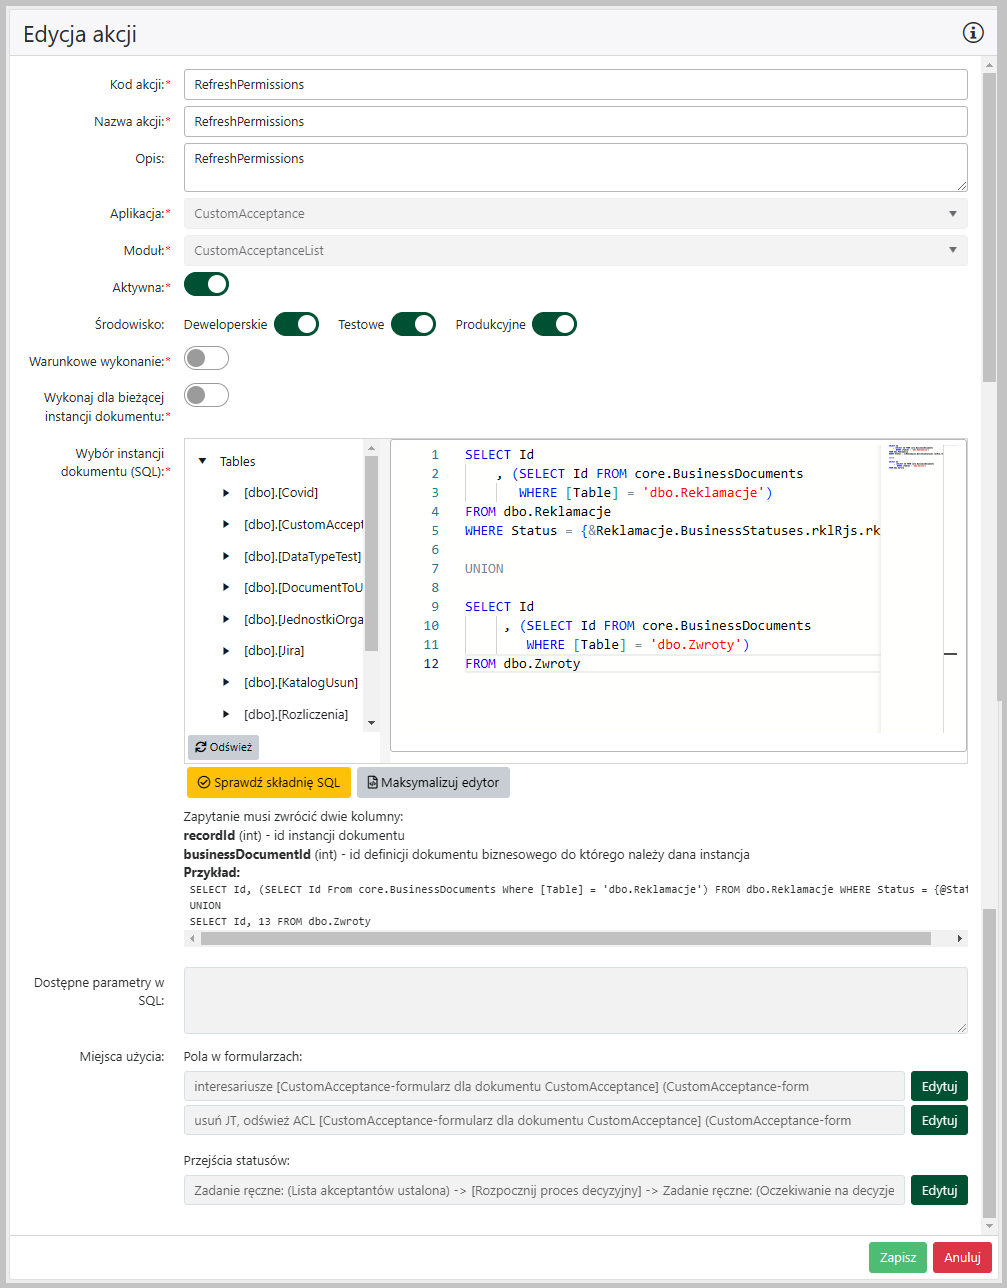
Task: Expand the [dbo].[Covid] table node
Action: click(226, 493)
